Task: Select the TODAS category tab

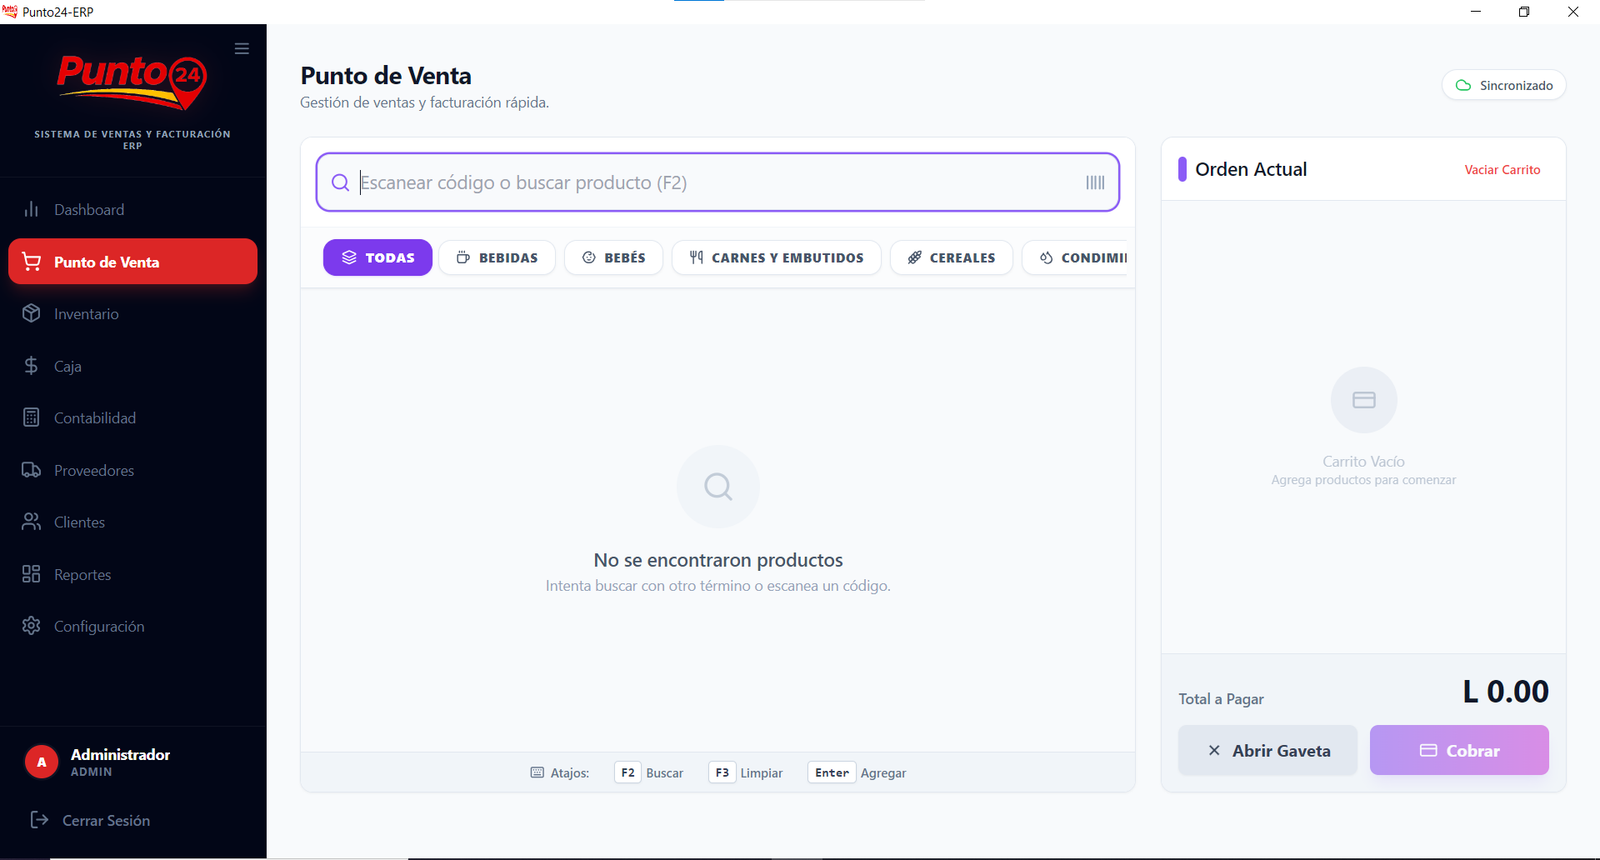Action: pyautogui.click(x=378, y=257)
